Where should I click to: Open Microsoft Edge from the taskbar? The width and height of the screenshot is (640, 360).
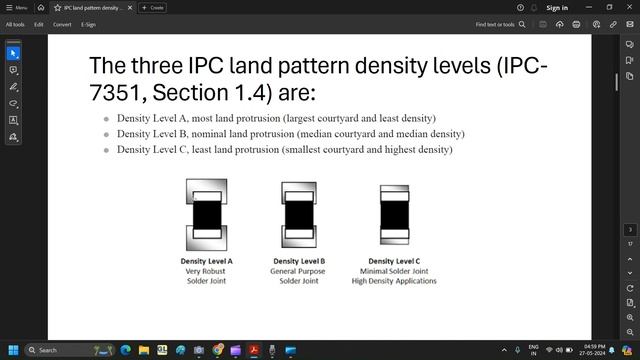tap(125, 350)
